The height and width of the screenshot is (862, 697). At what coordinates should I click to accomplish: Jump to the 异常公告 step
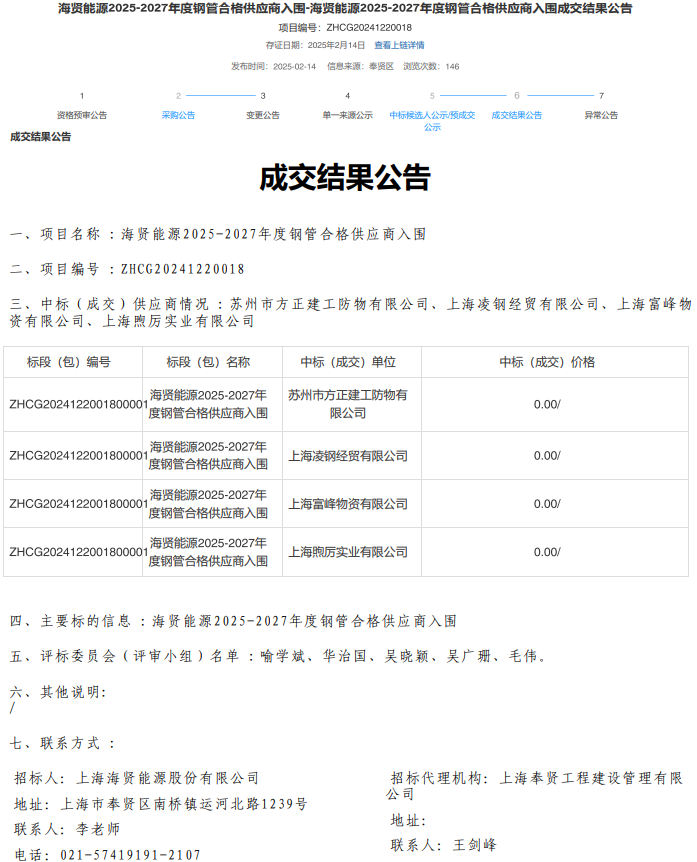click(601, 115)
